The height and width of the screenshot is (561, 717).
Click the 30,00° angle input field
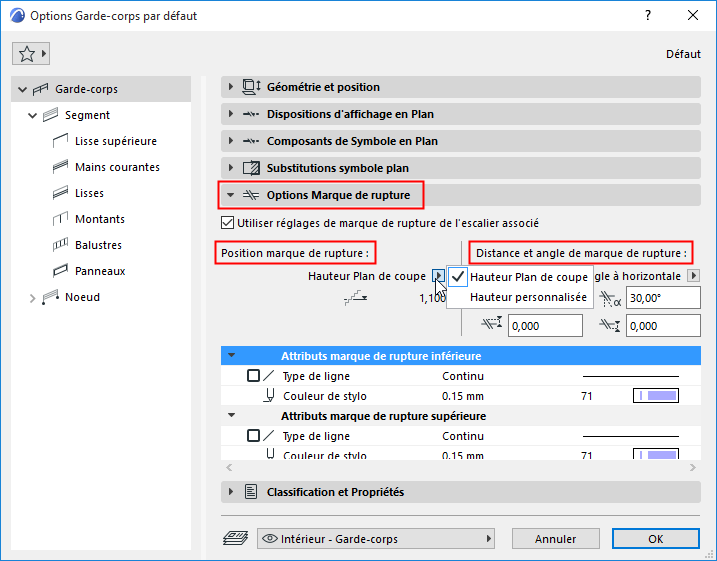point(662,298)
